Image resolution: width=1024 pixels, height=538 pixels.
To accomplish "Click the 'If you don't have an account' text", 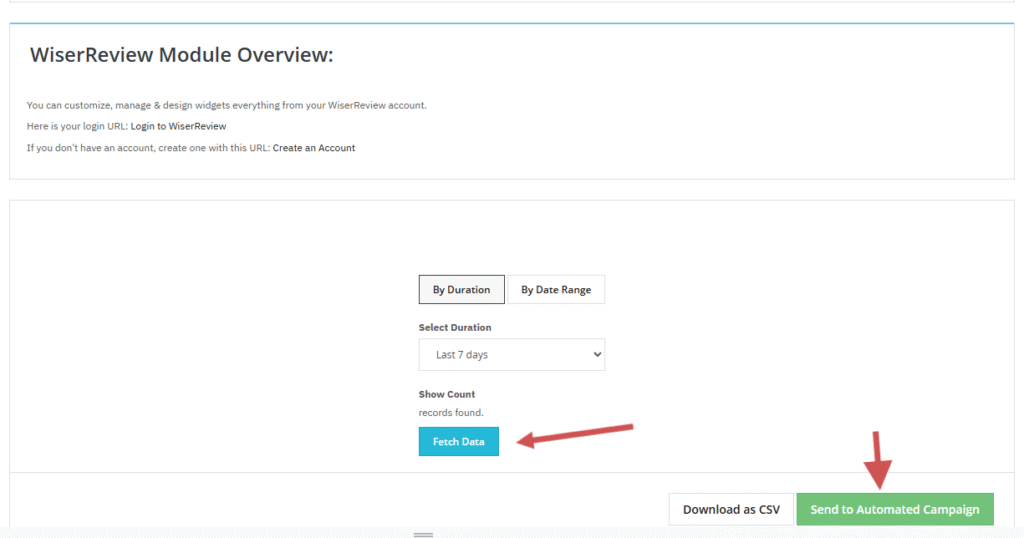I will point(148,148).
